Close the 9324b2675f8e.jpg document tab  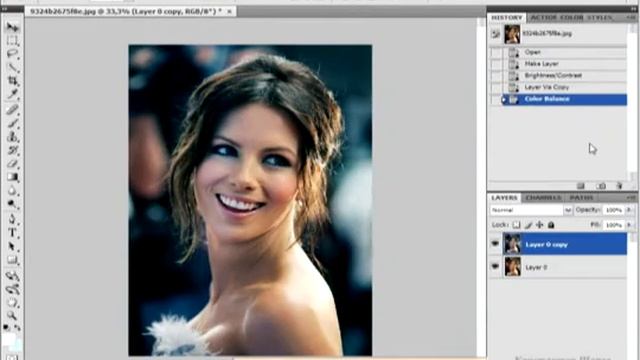click(229, 11)
